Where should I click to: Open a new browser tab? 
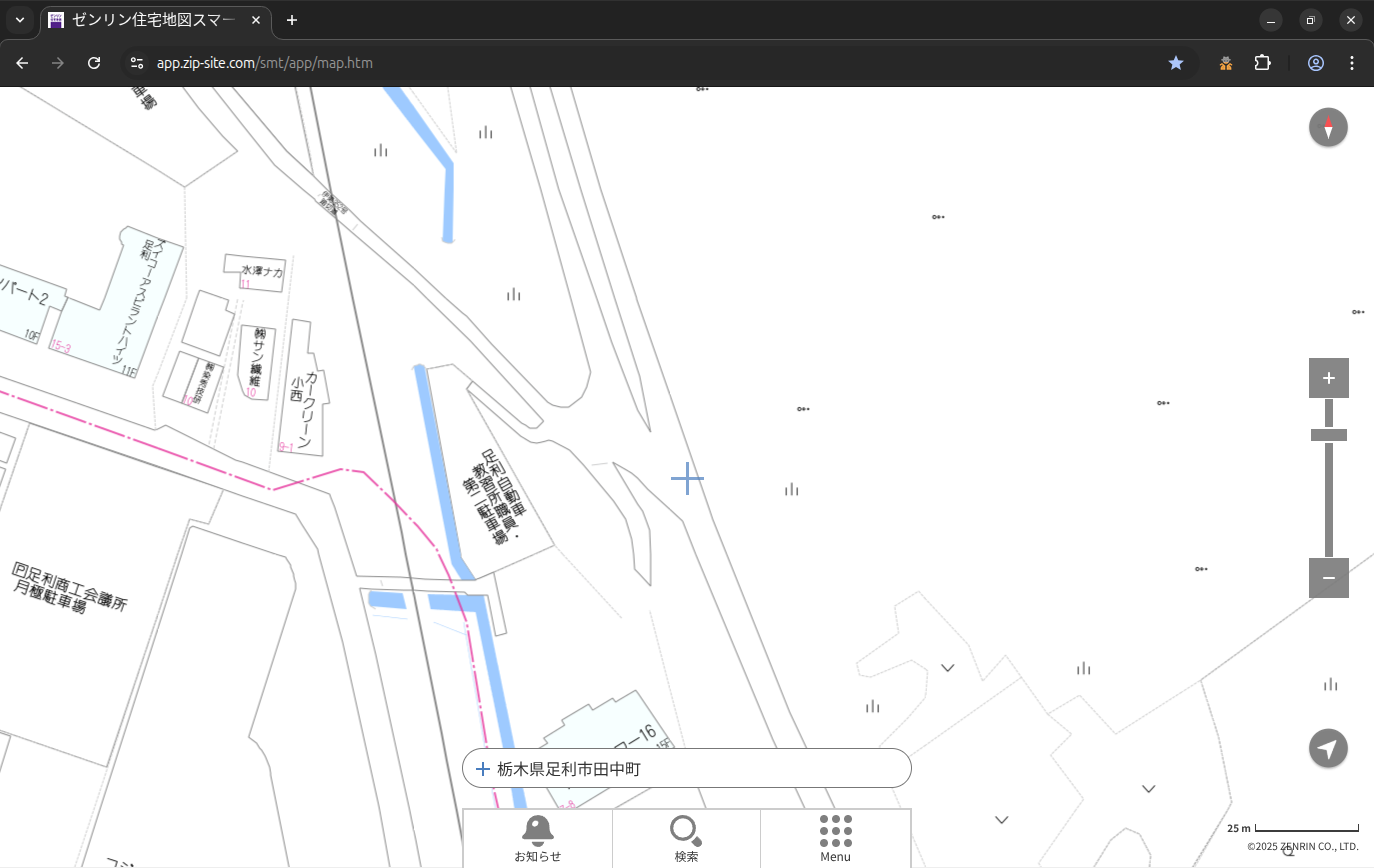point(292,20)
